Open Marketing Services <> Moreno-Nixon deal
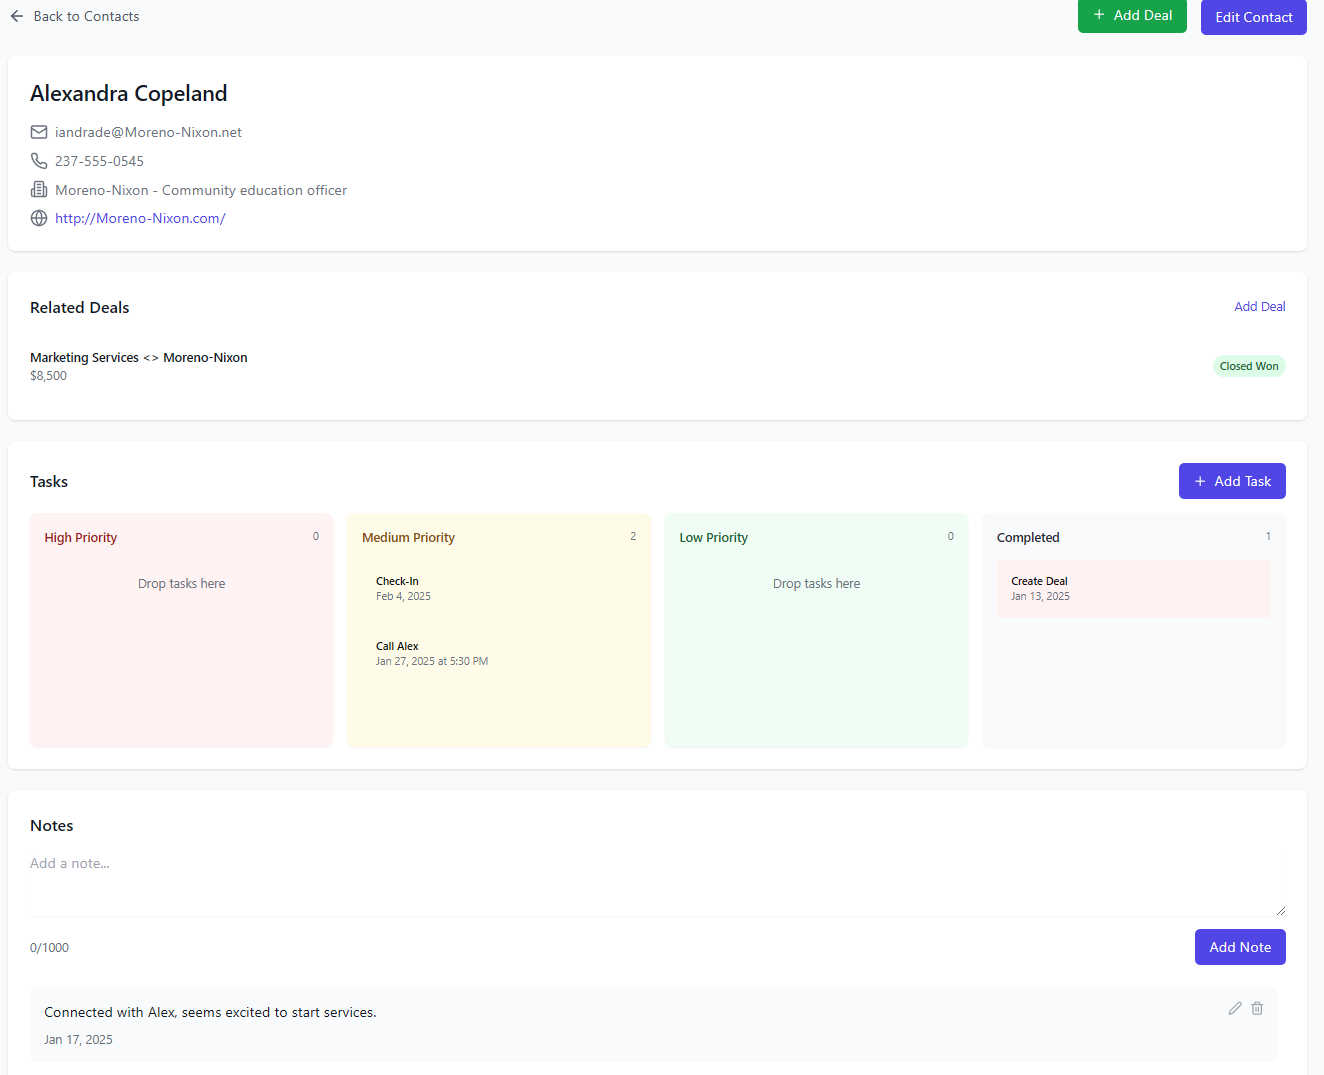 [x=139, y=357]
